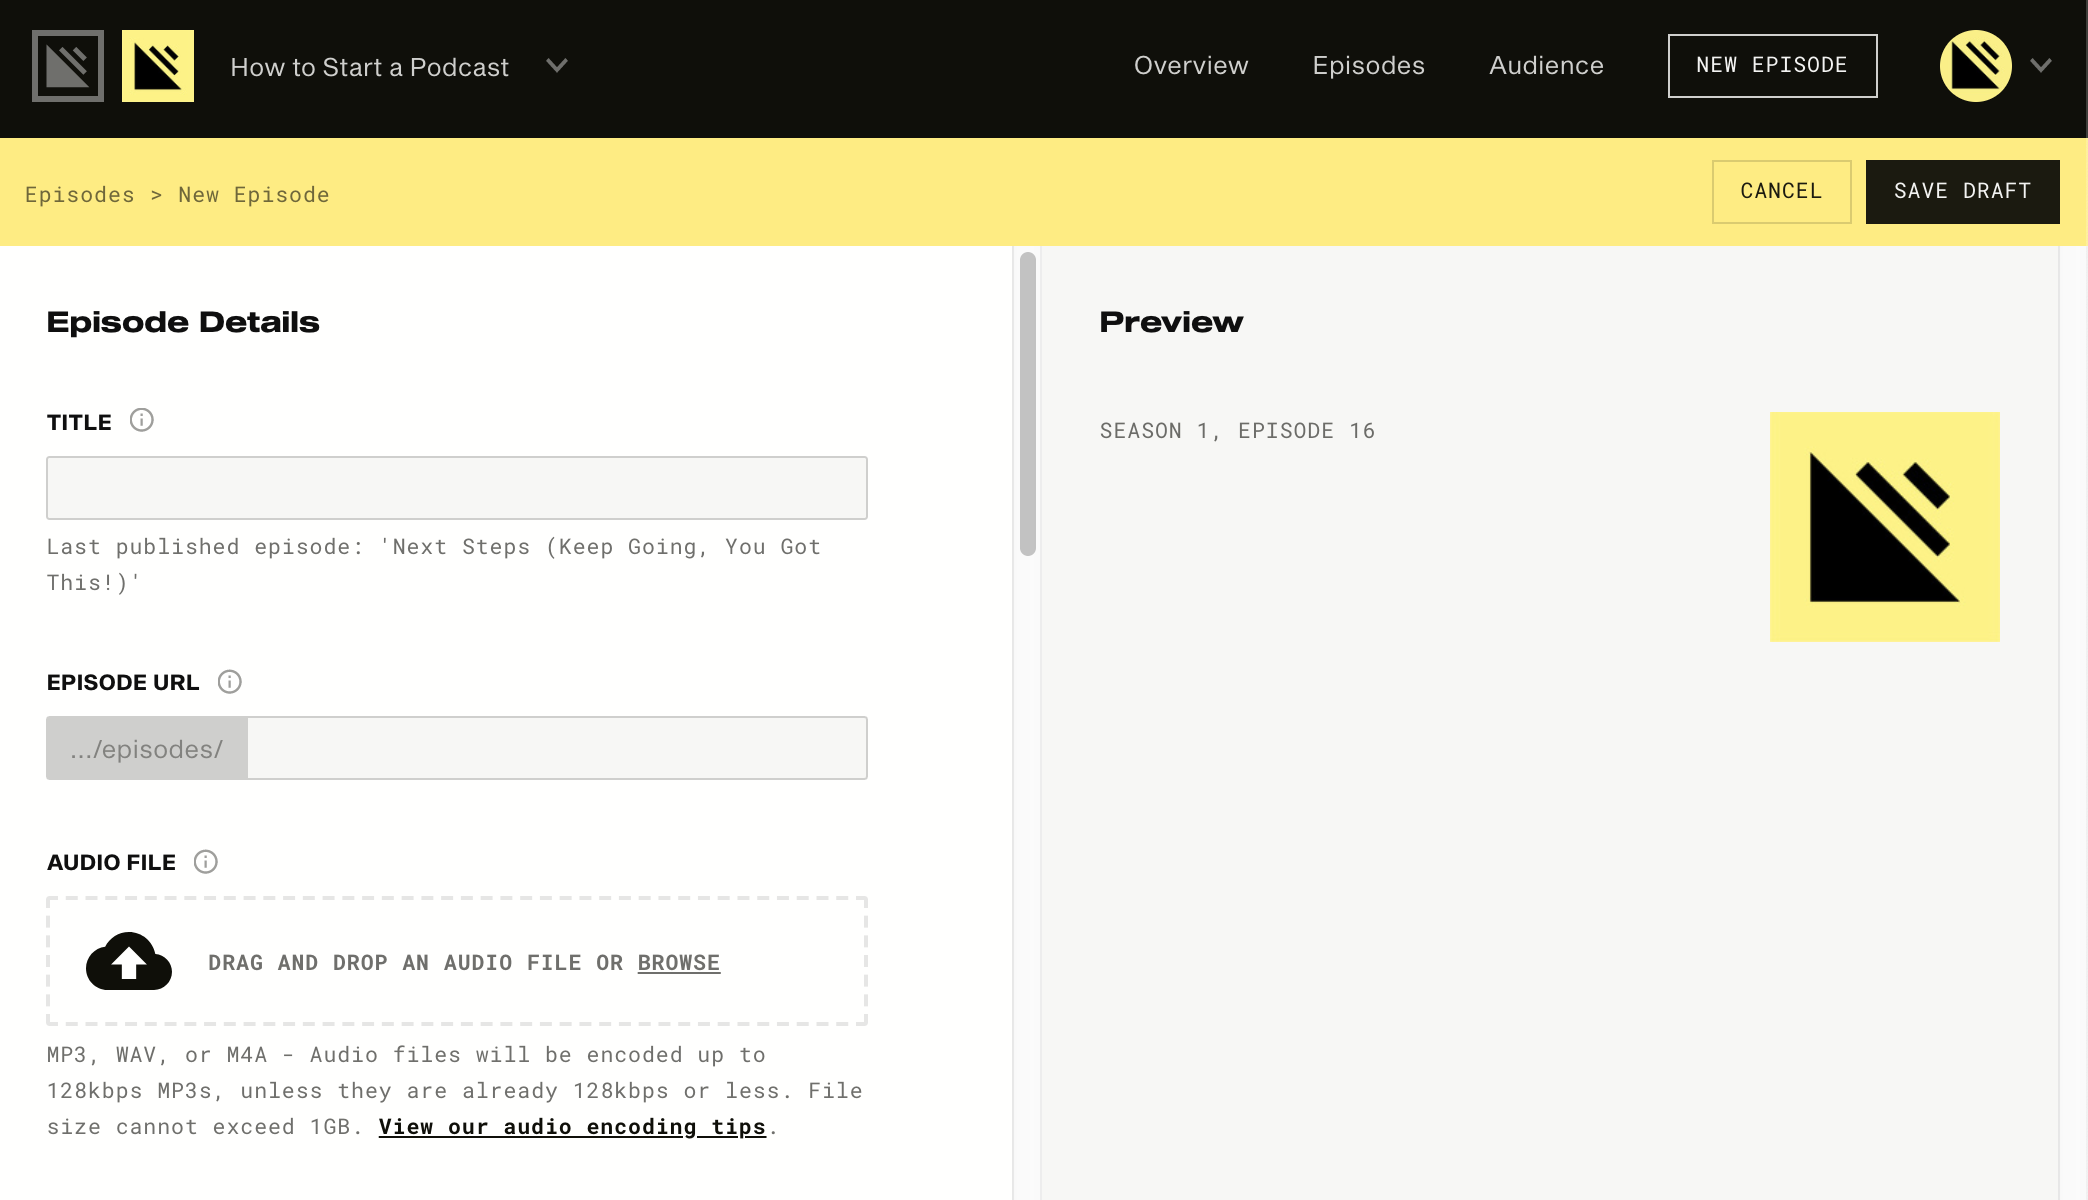The height and width of the screenshot is (1200, 2088).
Task: Click the user account dropdown arrow icon
Action: [x=2042, y=66]
